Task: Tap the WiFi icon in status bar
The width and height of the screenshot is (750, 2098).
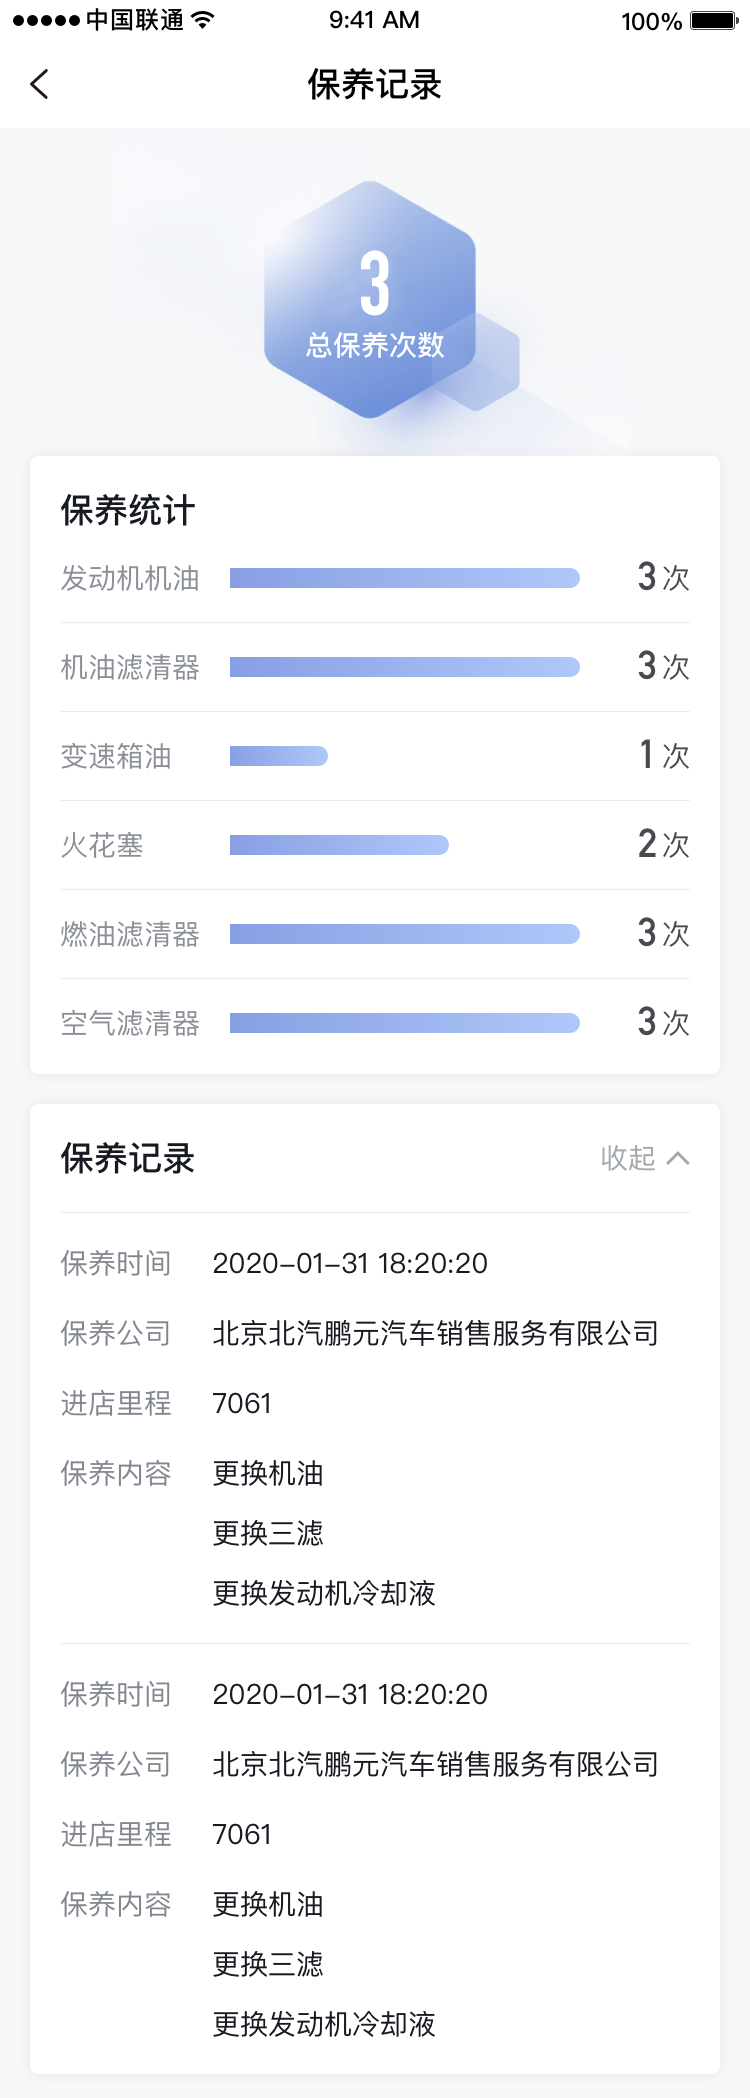Action: [x=203, y=20]
